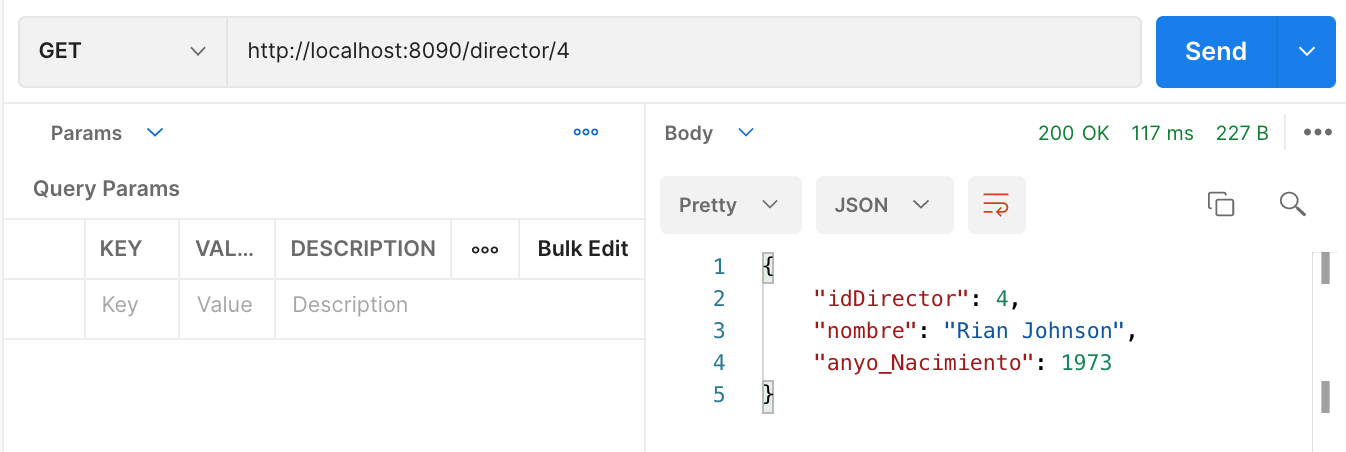Open the GET method dropdown
1346x452 pixels.
122,51
